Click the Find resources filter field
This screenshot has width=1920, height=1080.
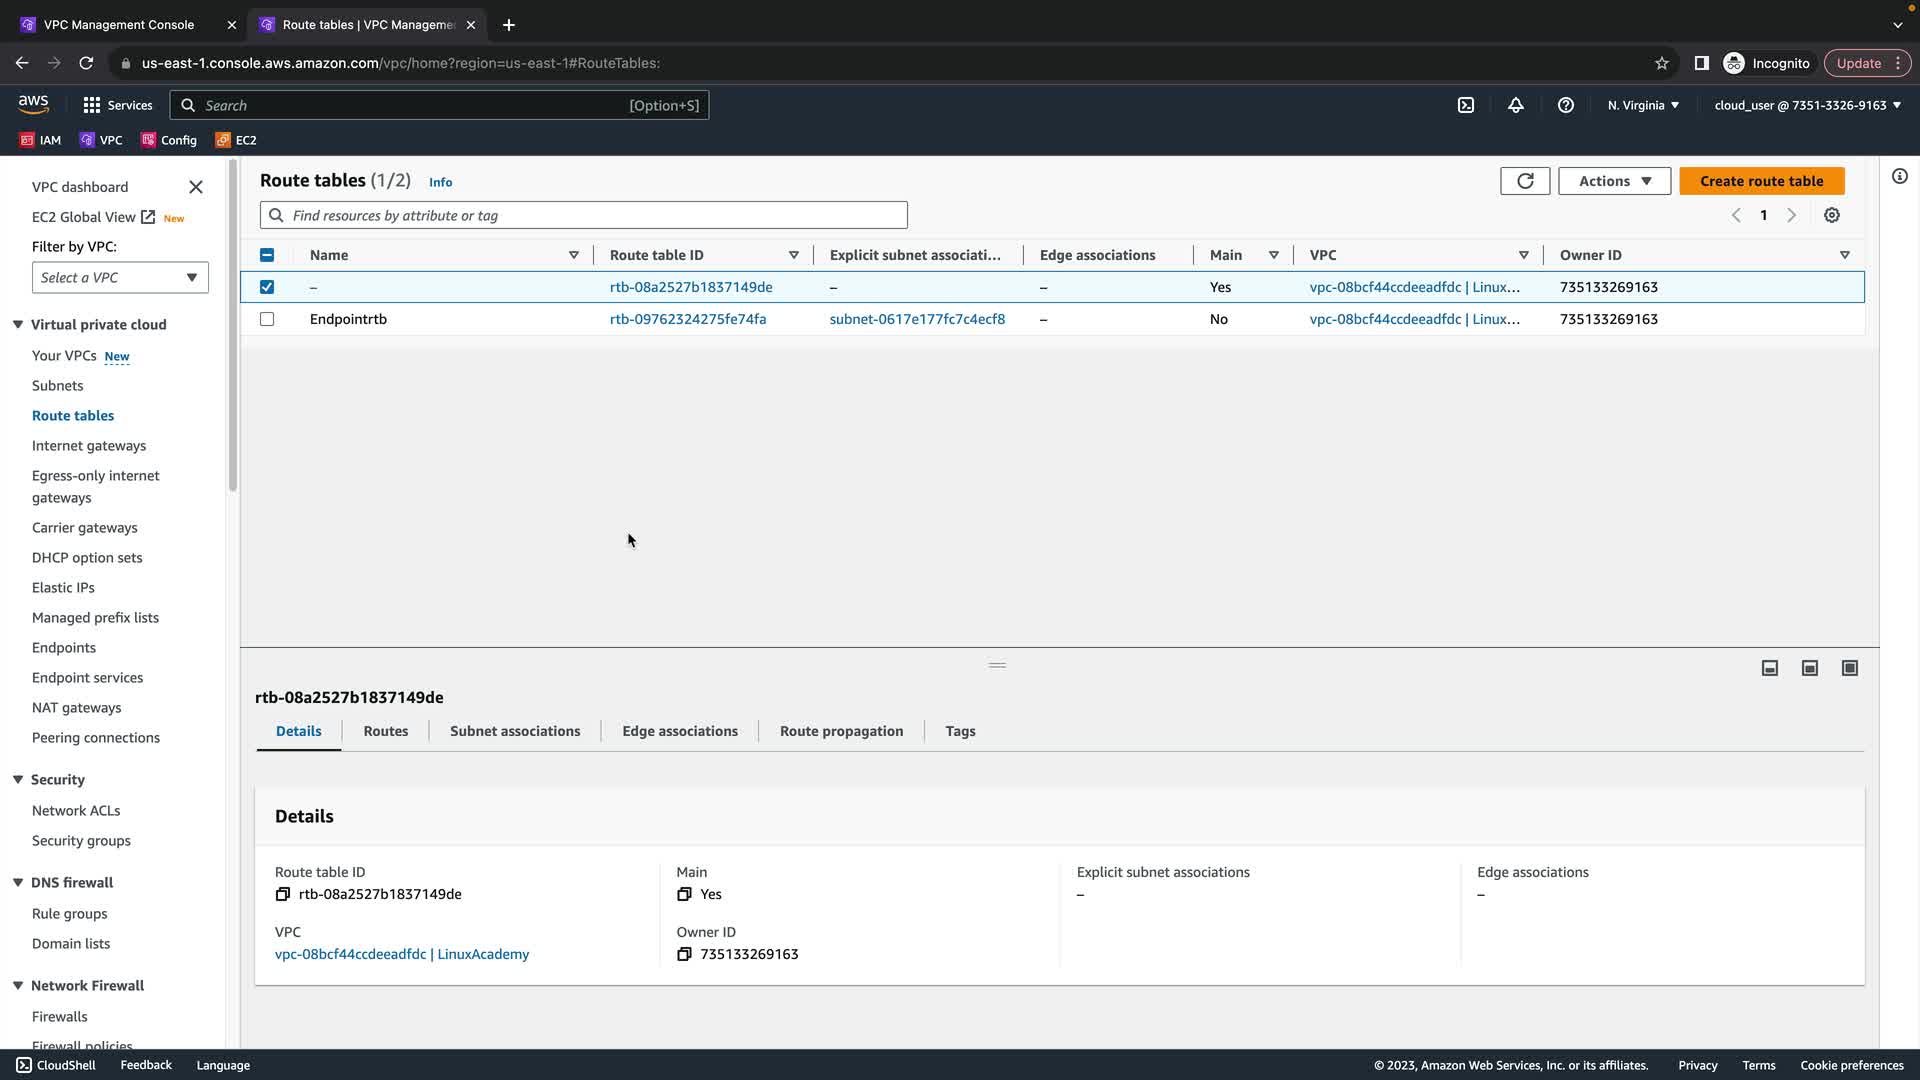pyautogui.click(x=585, y=215)
